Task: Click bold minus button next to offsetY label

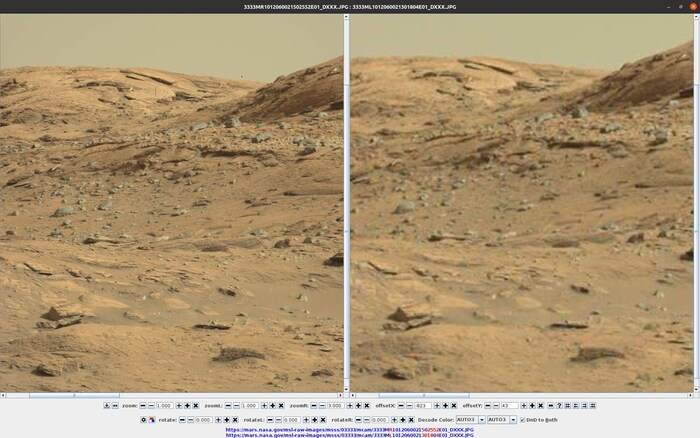Action: (x=488, y=406)
